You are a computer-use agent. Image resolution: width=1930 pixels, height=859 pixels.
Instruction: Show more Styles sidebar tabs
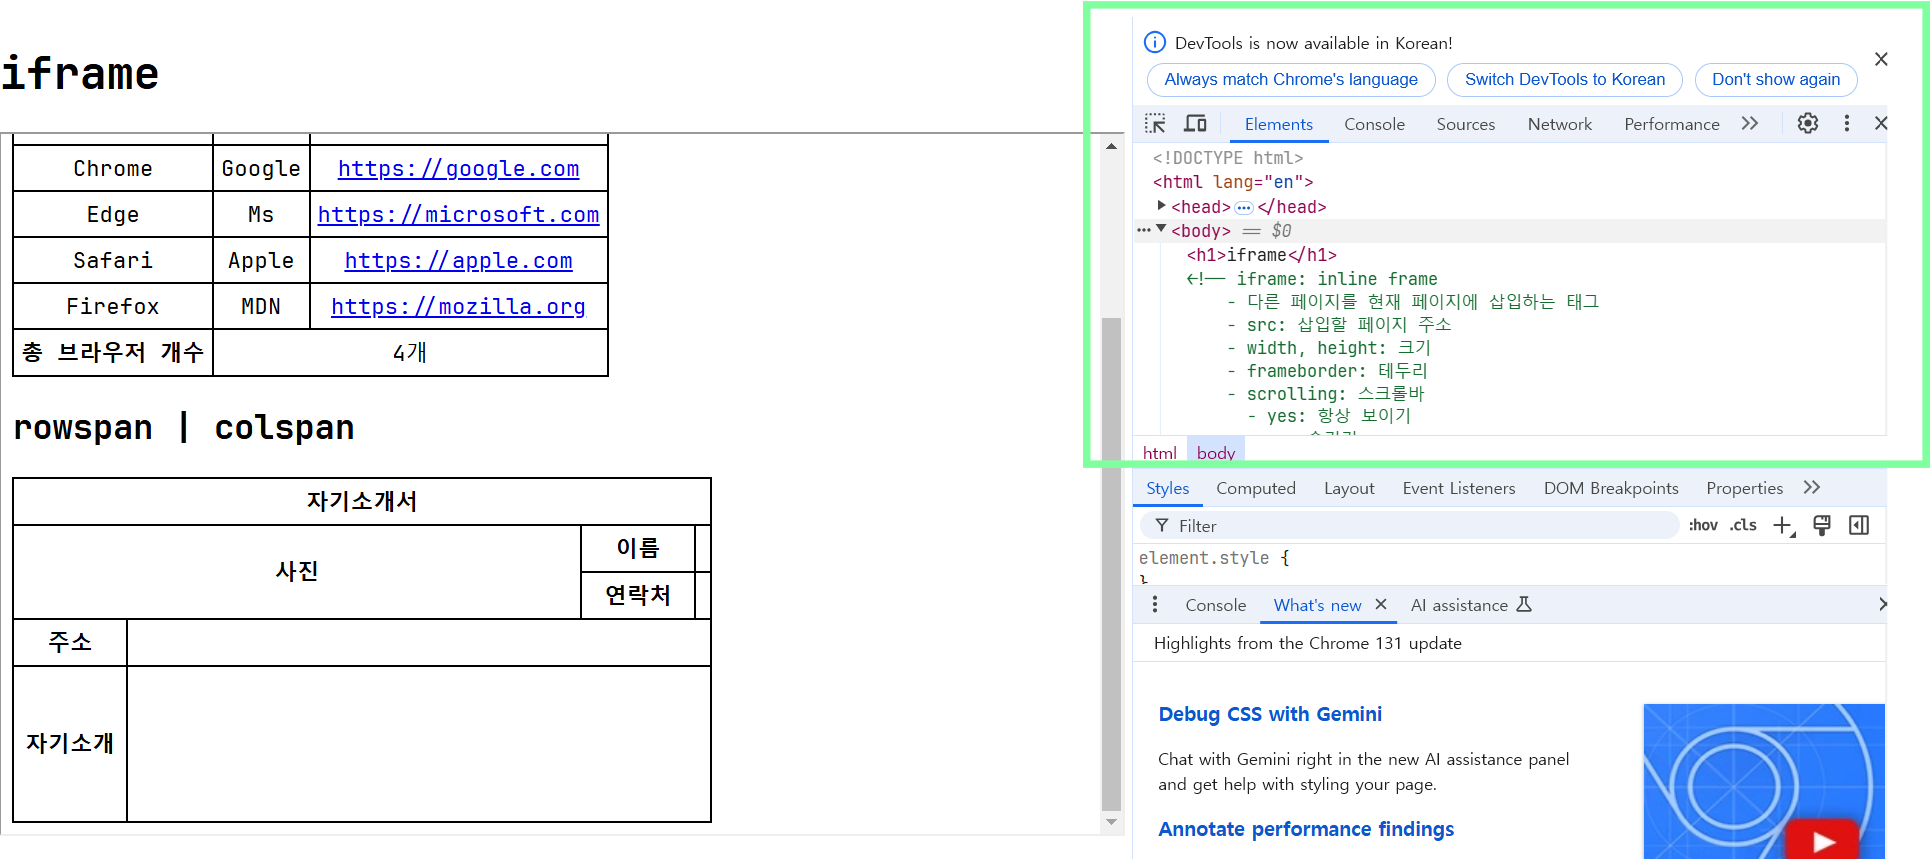(1812, 488)
